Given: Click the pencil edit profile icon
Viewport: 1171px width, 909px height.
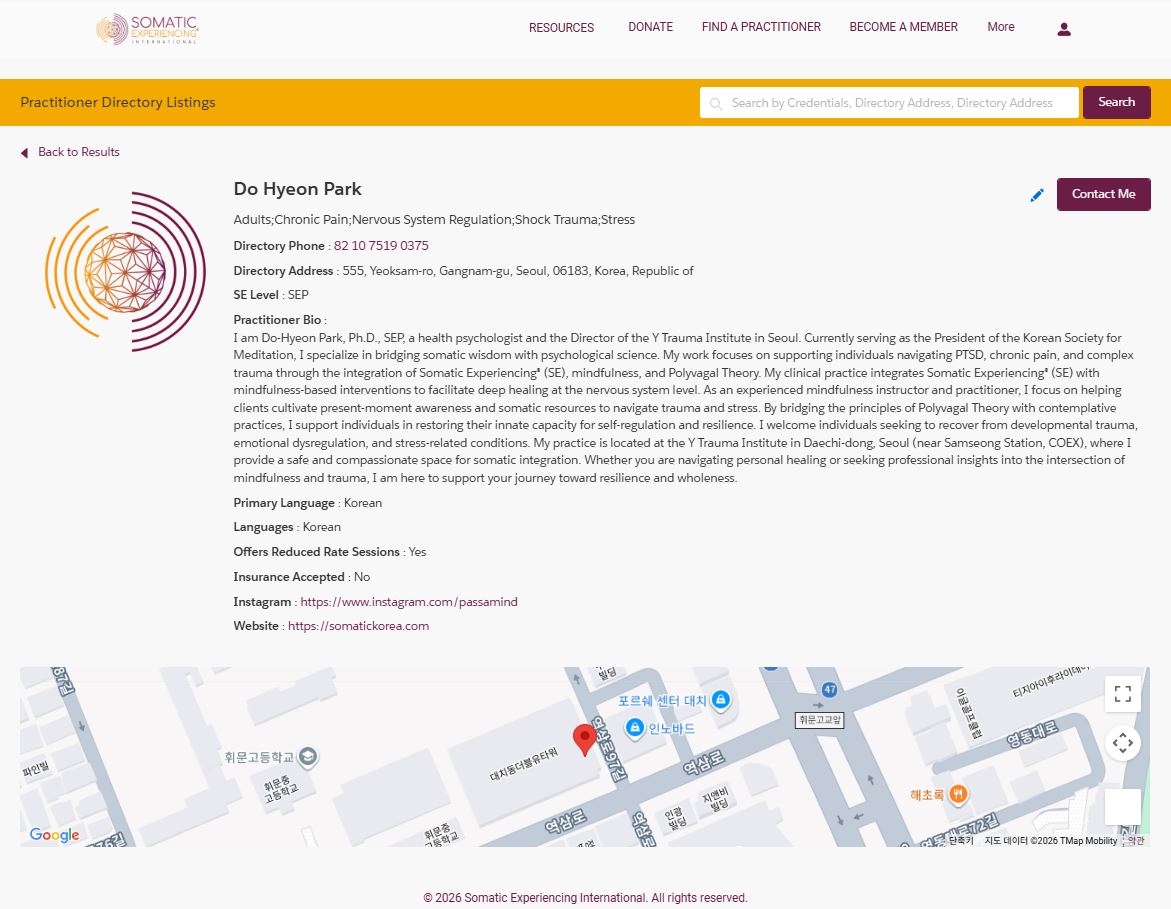Looking at the screenshot, I should click(1037, 195).
